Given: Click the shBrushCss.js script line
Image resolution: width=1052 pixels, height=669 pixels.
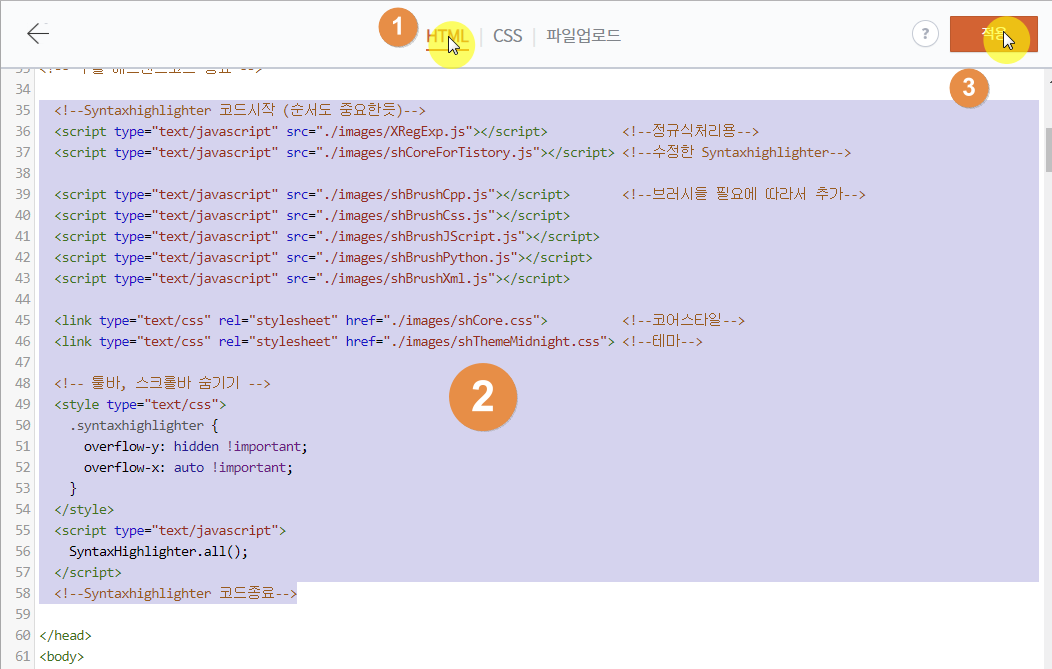Looking at the screenshot, I should pyautogui.click(x=312, y=215).
